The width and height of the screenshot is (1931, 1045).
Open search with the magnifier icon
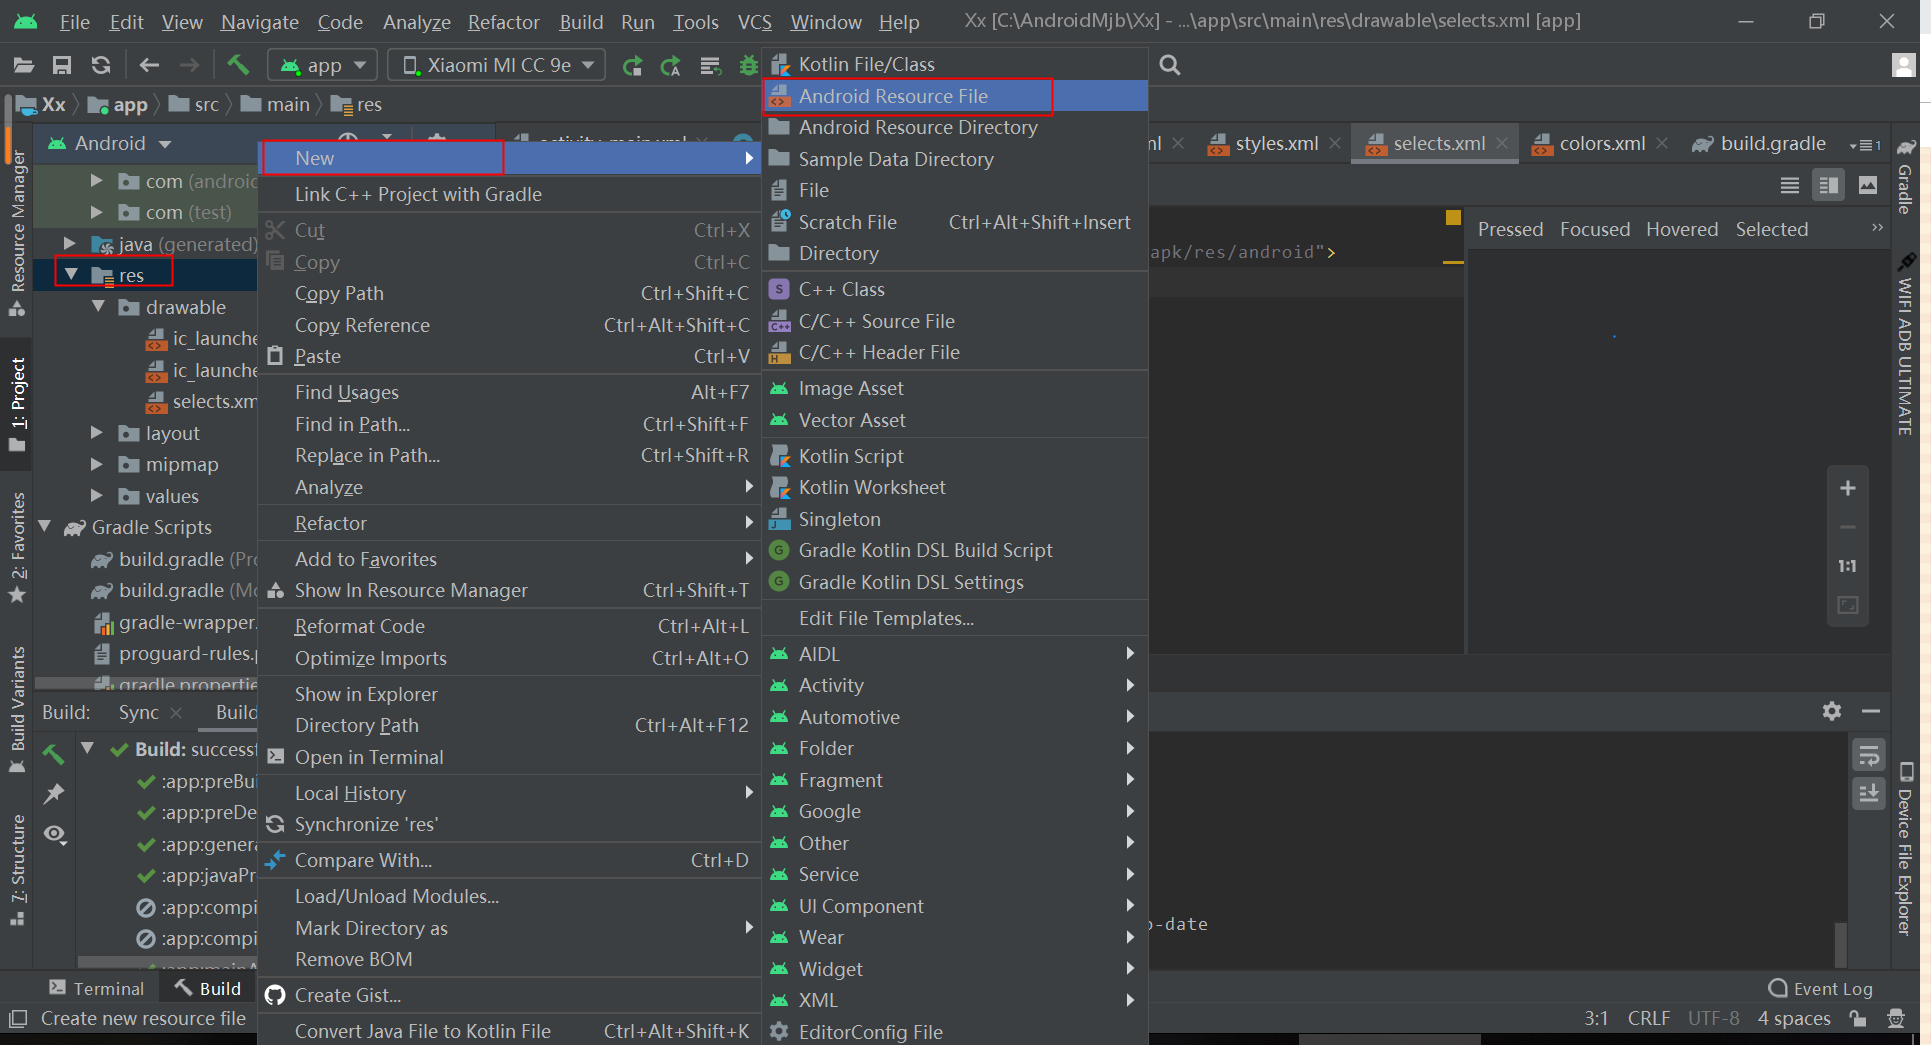(1170, 64)
